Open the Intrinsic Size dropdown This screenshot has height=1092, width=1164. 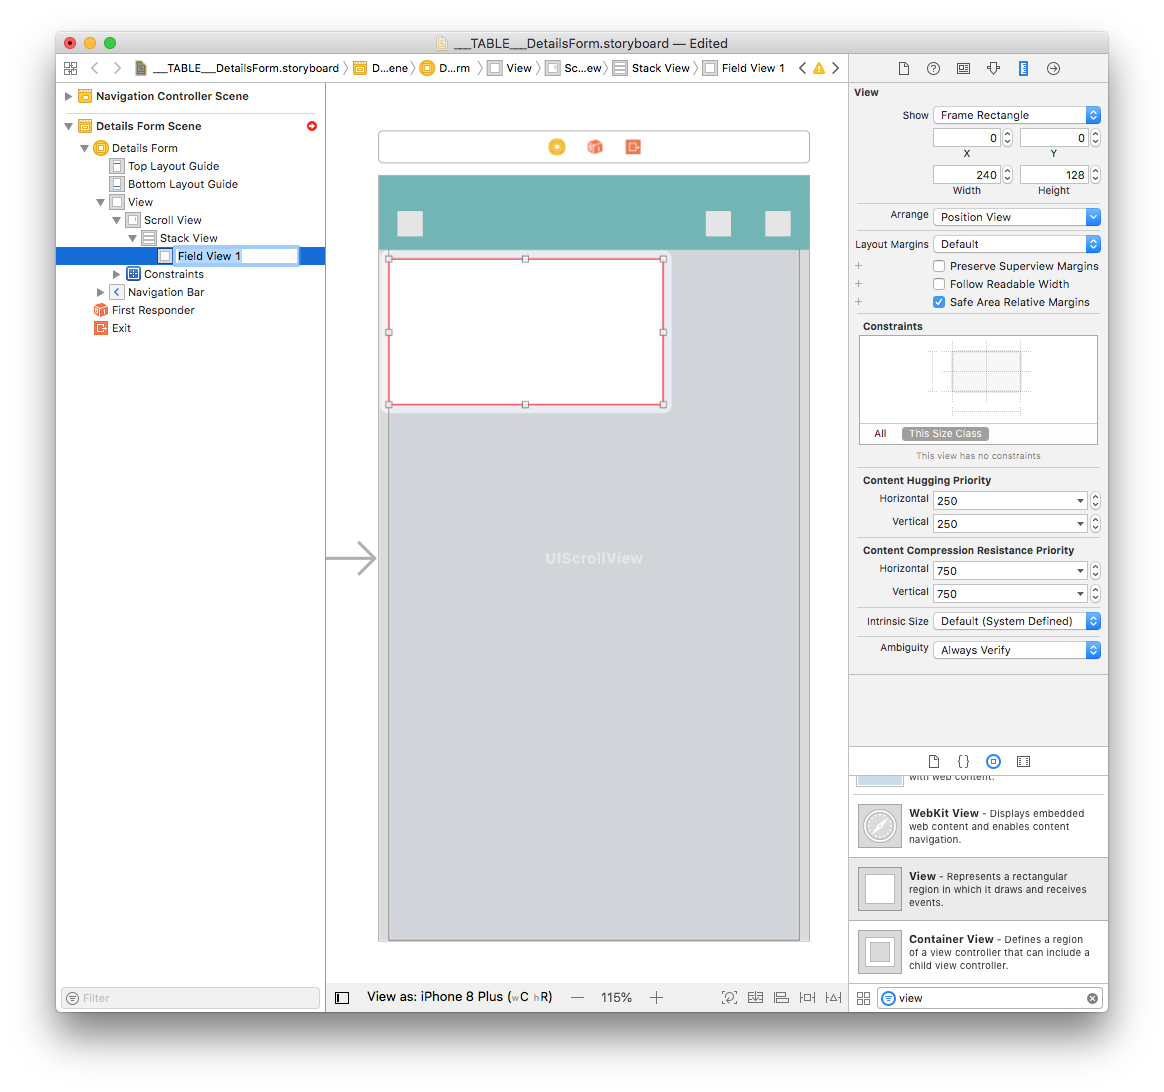point(1016,621)
